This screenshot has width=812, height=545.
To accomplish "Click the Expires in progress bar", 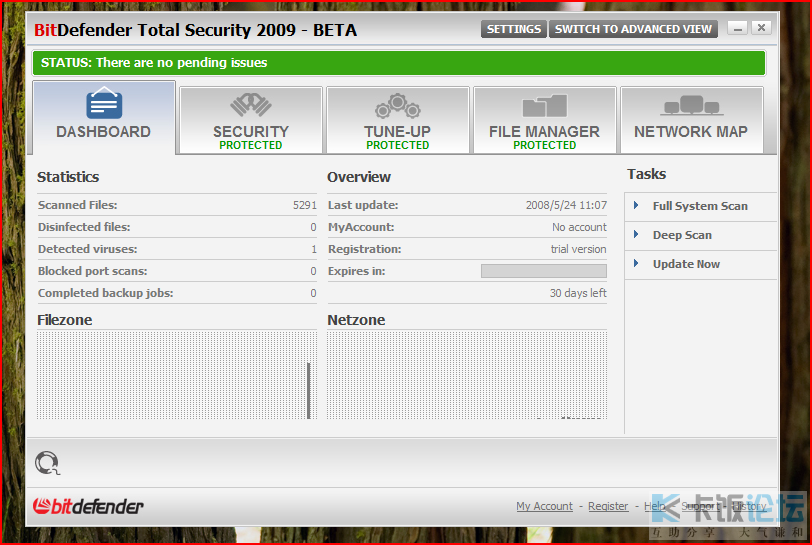I will [x=543, y=271].
